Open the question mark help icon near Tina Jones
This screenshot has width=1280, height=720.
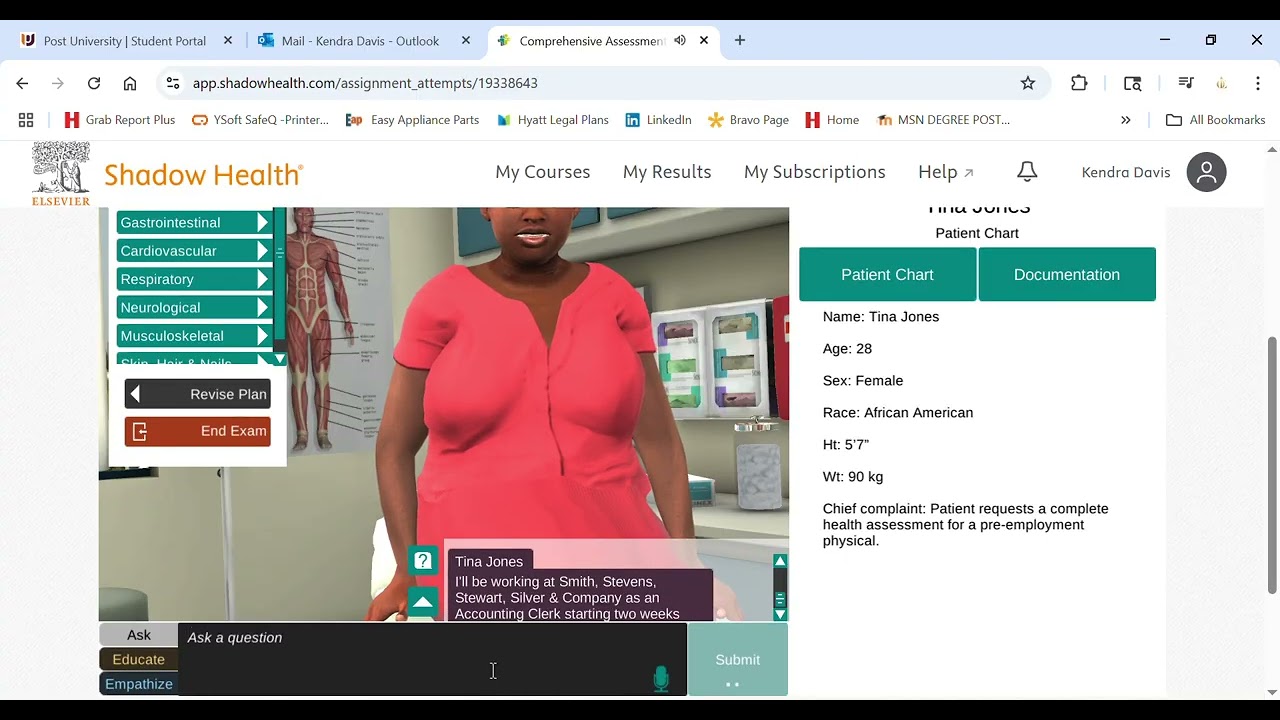423,561
